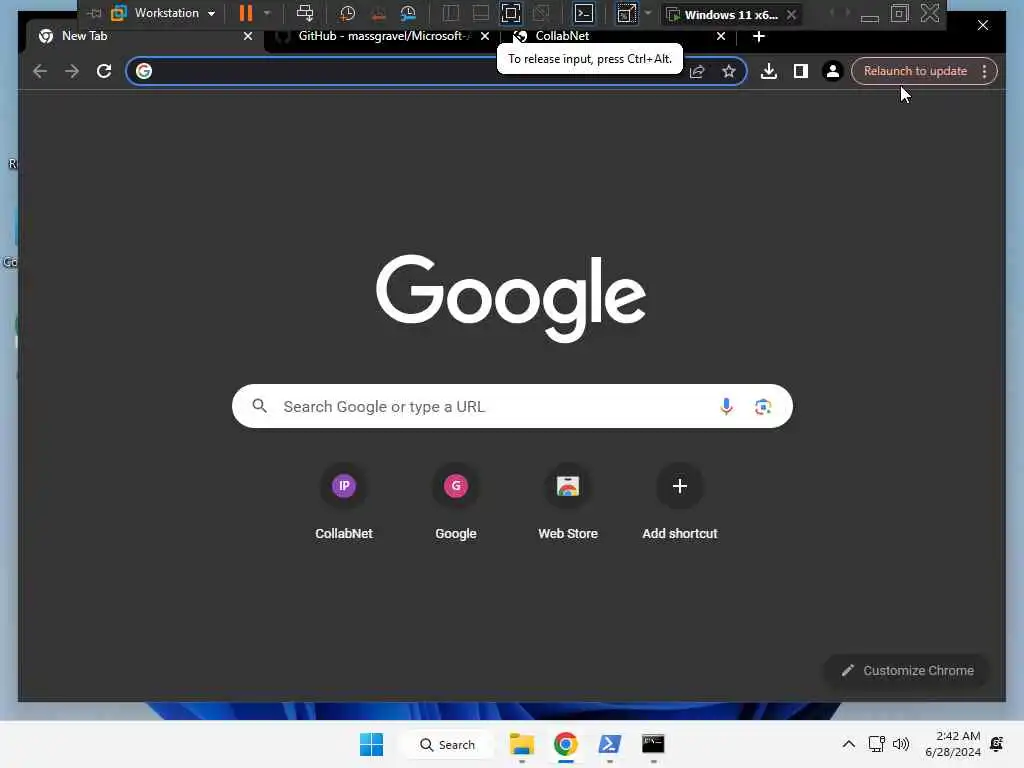
Task: Toggle the Chrome side panel icon
Action: 801,71
